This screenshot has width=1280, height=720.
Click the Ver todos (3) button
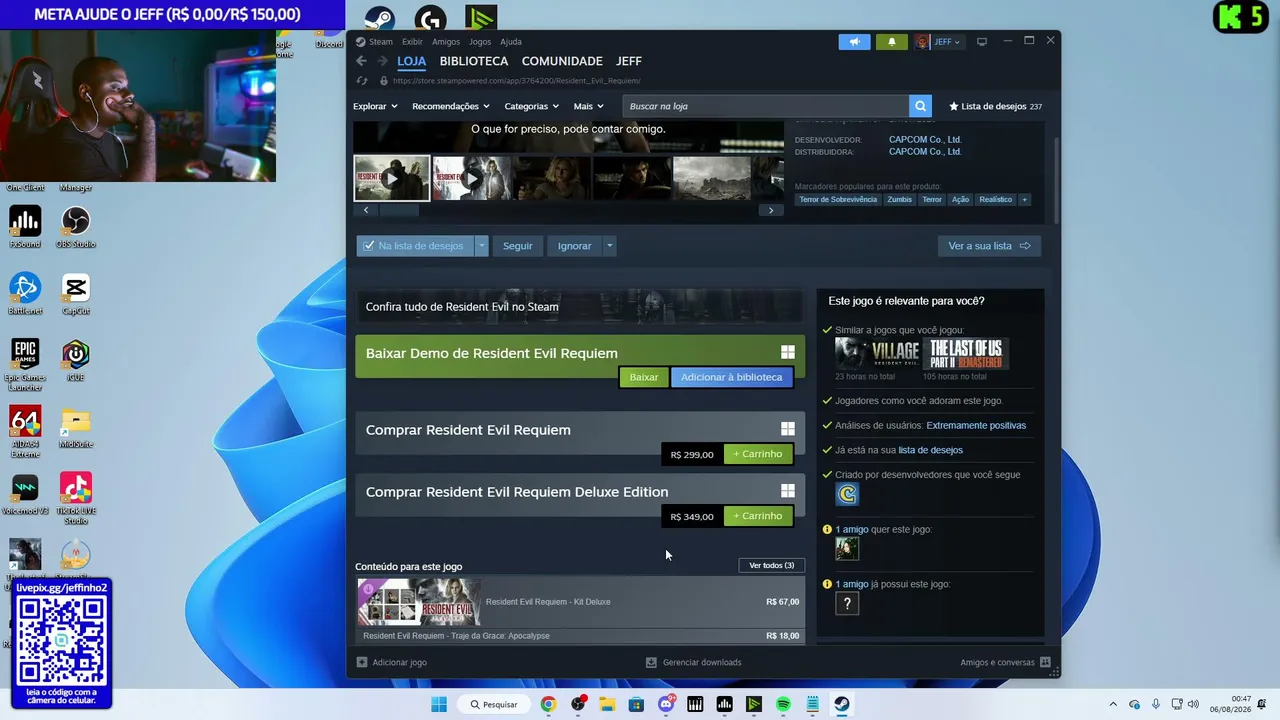pos(772,565)
